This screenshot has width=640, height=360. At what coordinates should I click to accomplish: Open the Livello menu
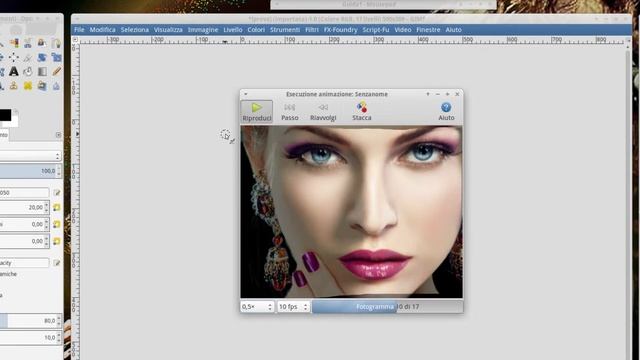click(x=233, y=30)
